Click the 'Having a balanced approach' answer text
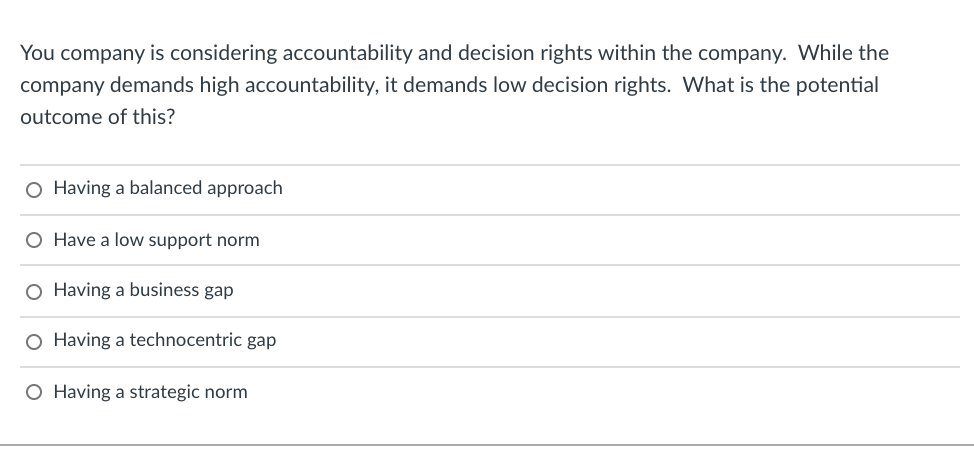The width and height of the screenshot is (974, 450). [x=167, y=188]
